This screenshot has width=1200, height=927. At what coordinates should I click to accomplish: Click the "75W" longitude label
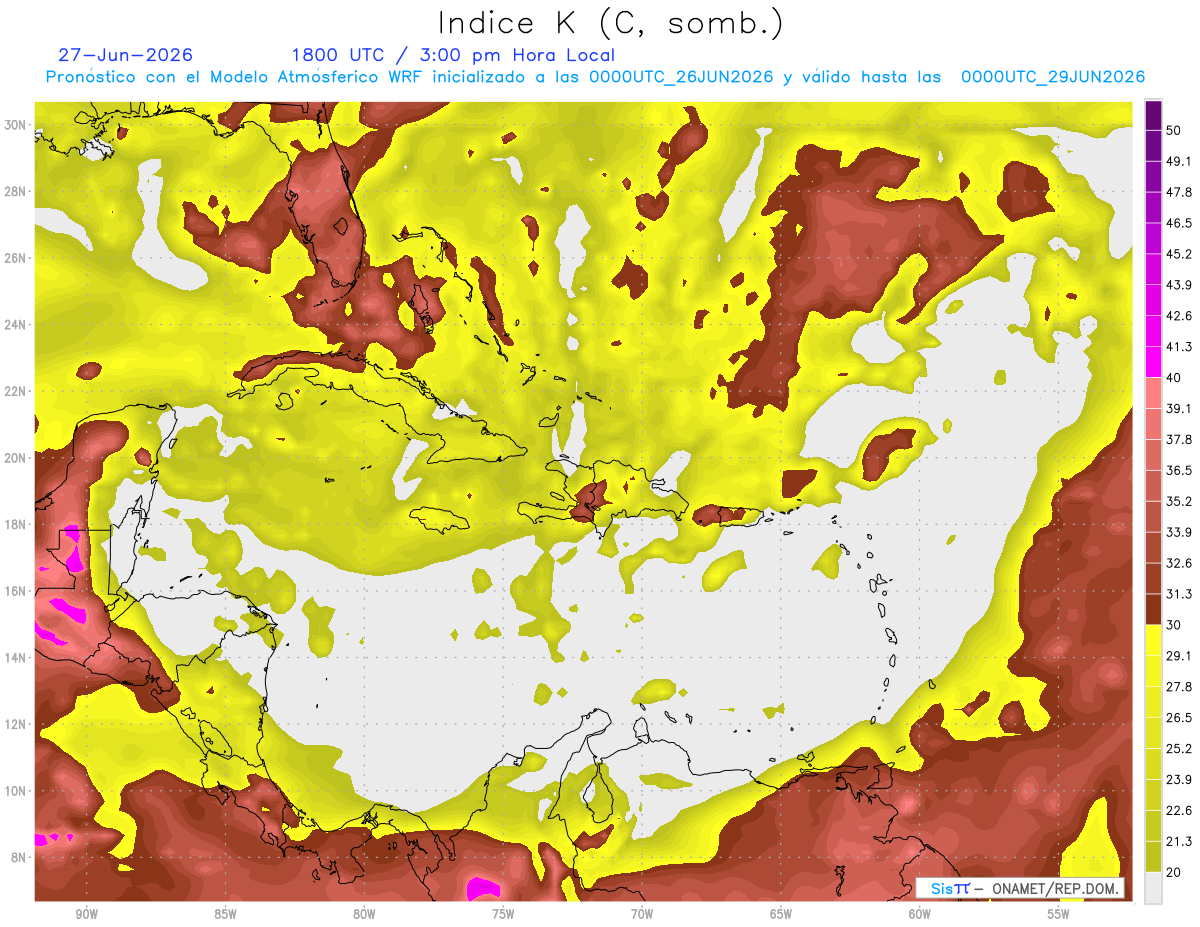(x=503, y=914)
